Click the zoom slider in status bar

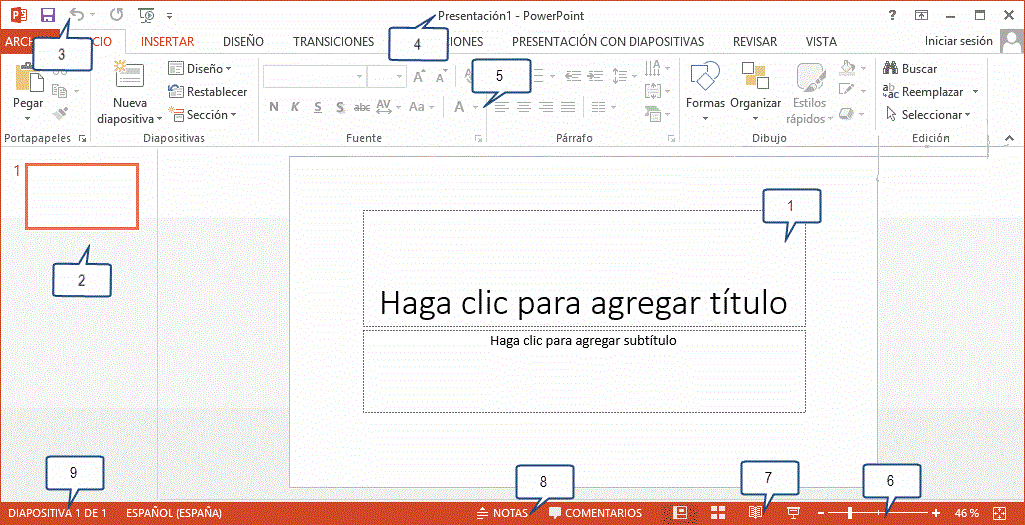click(851, 513)
